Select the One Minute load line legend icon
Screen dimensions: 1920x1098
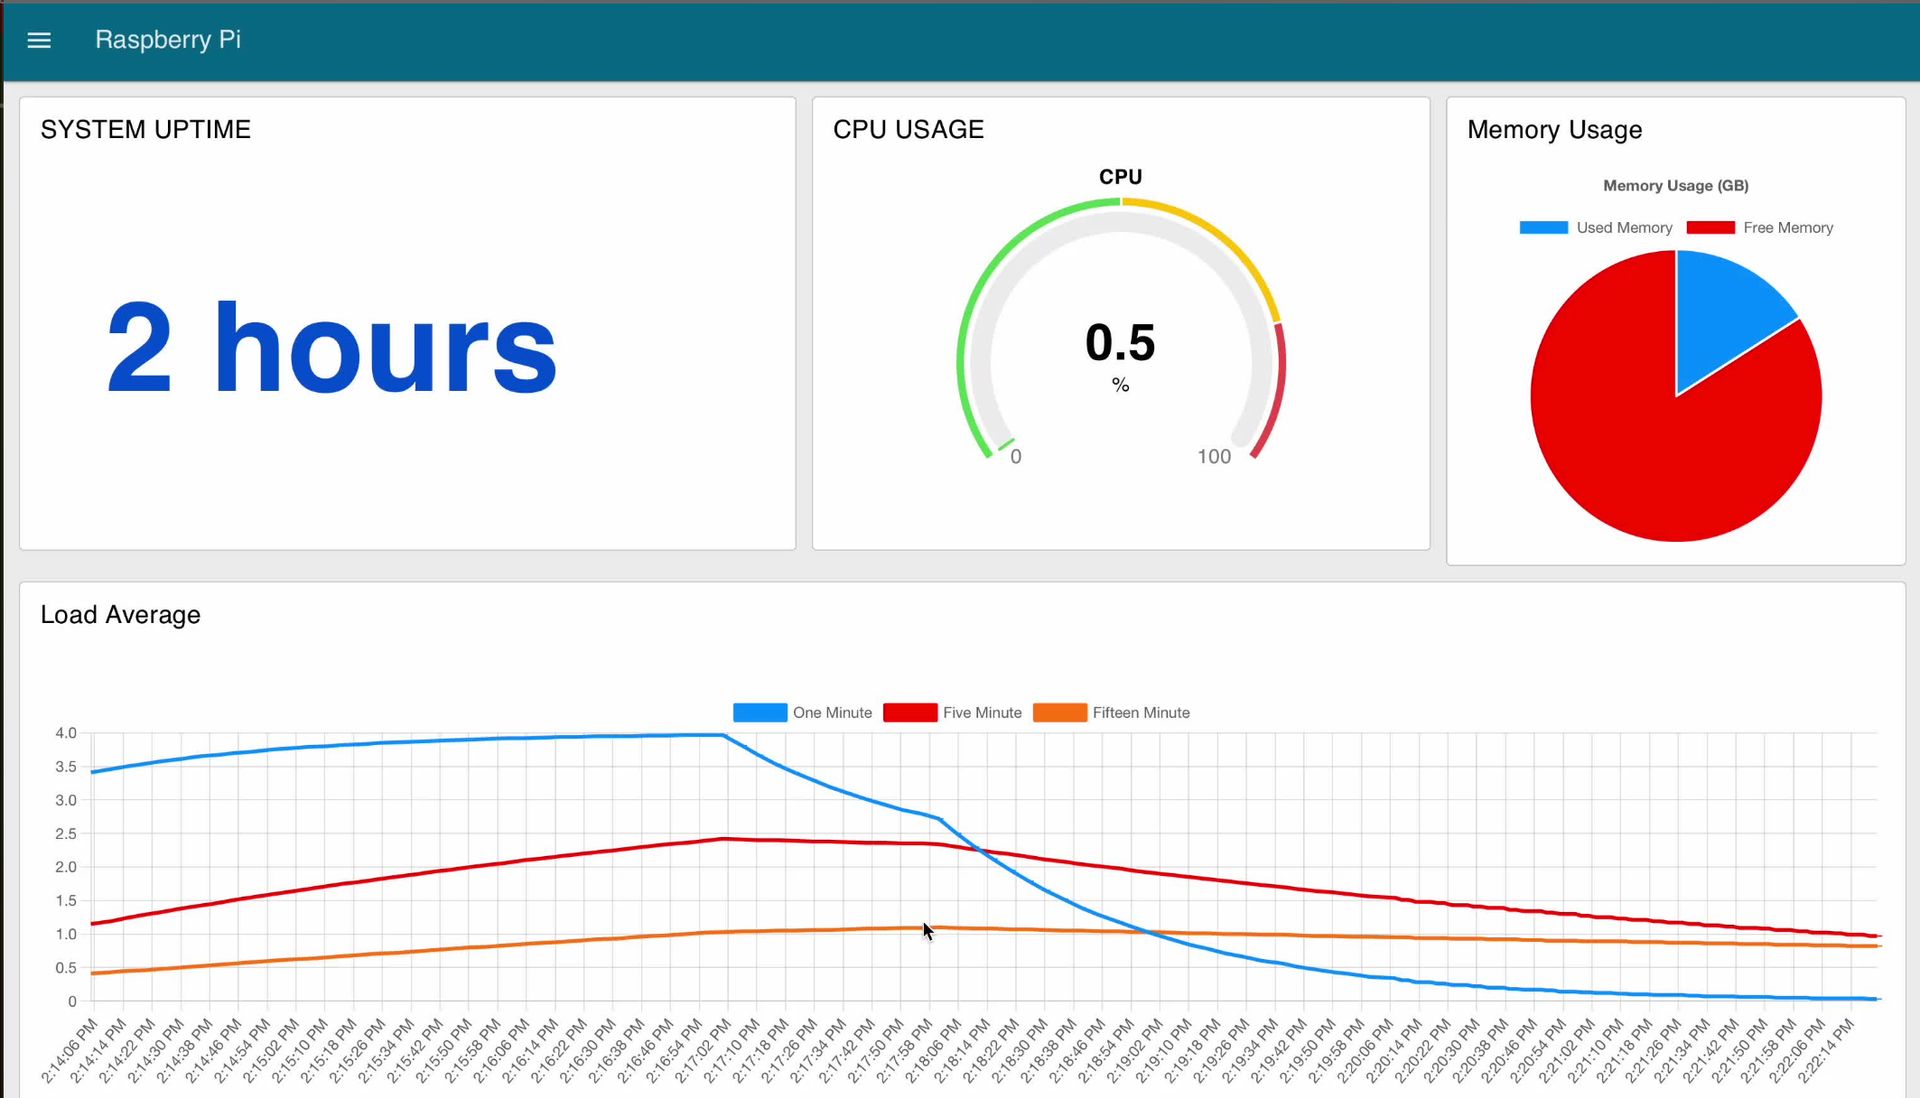tap(761, 712)
